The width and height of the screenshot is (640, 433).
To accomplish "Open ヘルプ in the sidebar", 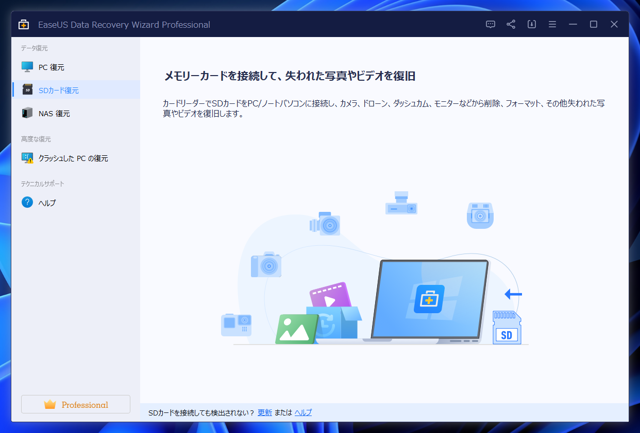I will [x=76, y=202].
